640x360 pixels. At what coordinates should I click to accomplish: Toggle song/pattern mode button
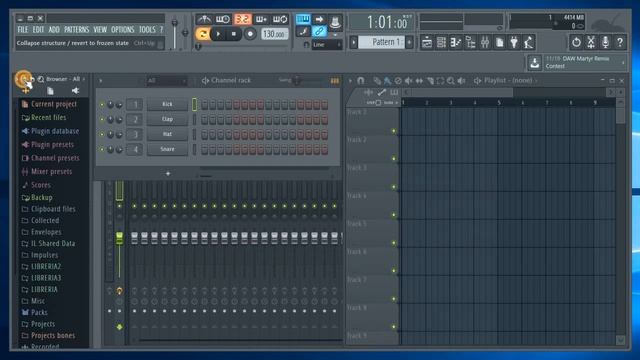(x=202, y=34)
